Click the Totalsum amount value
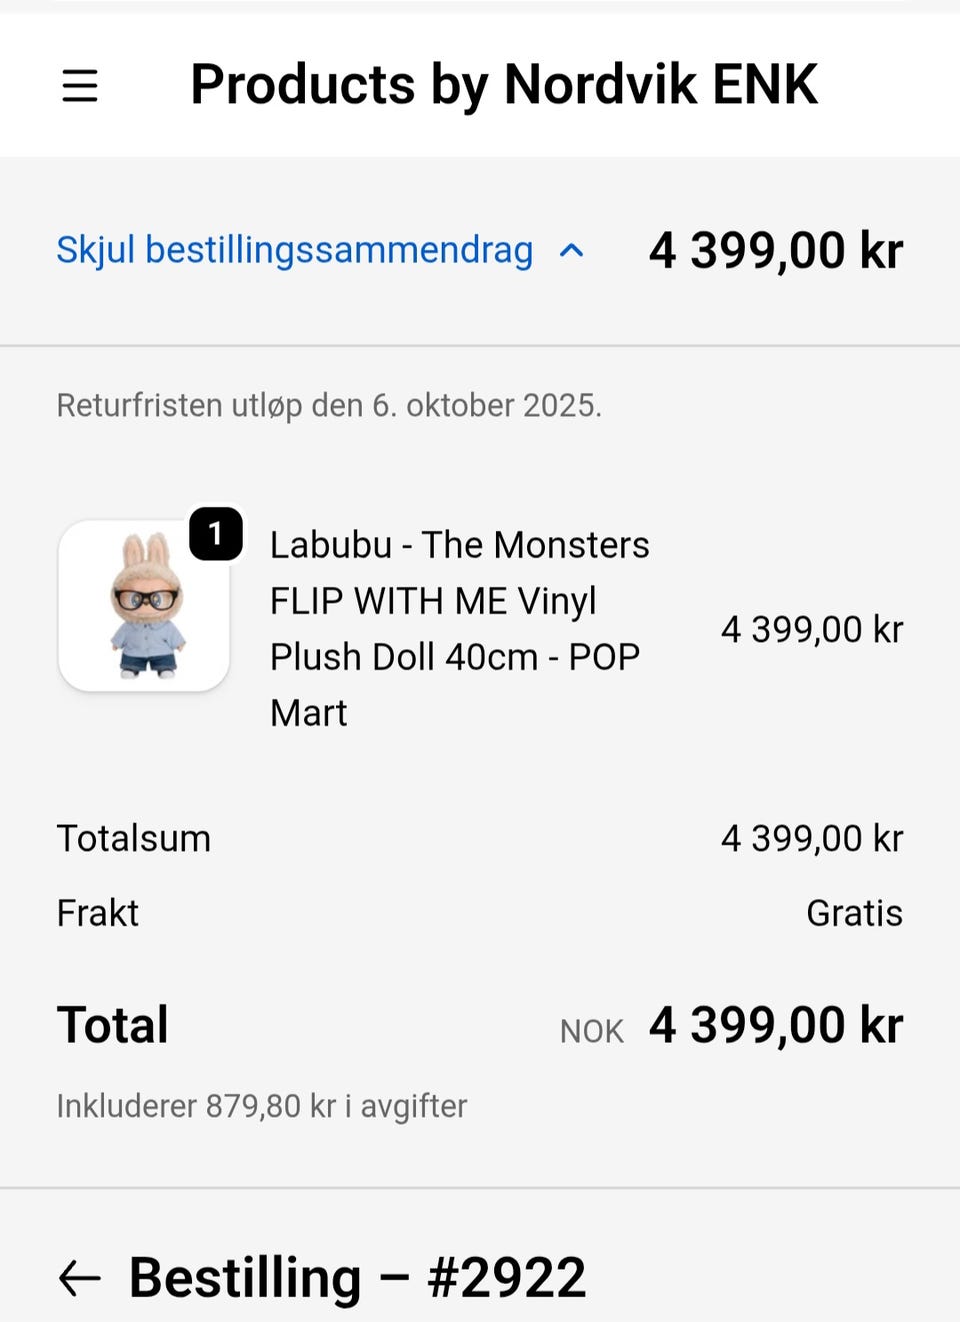The height and width of the screenshot is (1322, 960). 811,838
